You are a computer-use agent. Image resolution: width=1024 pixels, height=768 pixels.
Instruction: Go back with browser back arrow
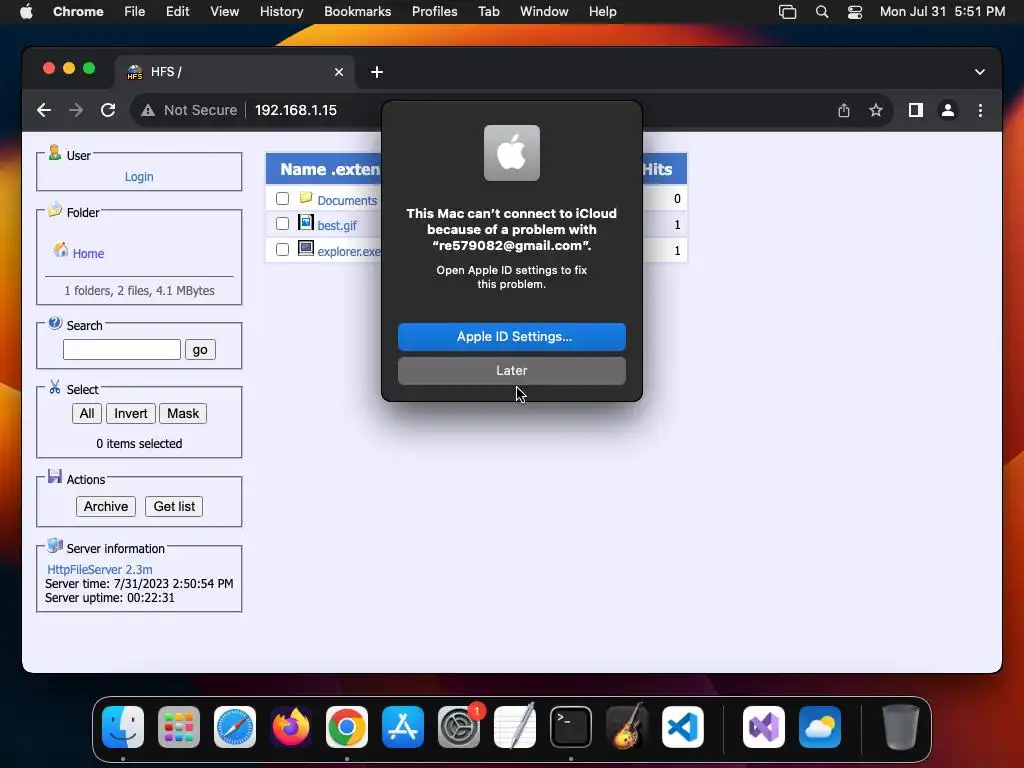[44, 110]
